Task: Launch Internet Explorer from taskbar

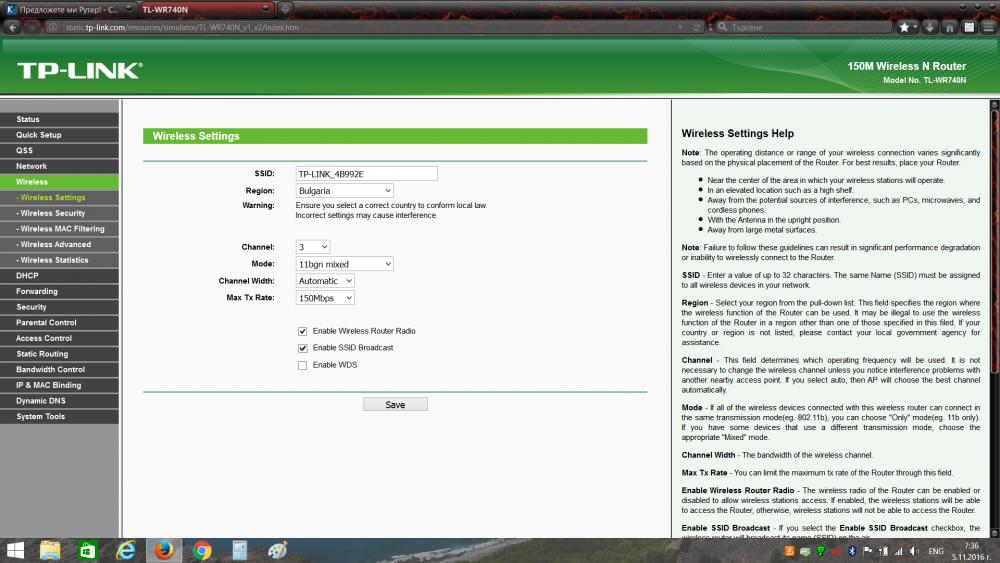Action: tap(126, 550)
